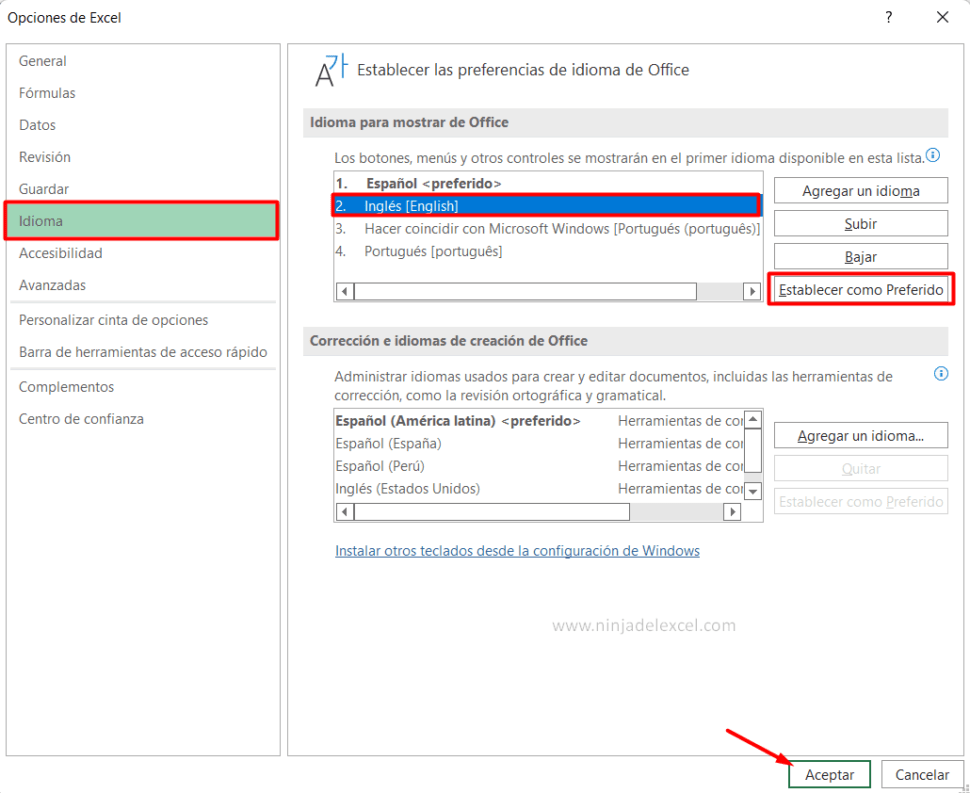Screen dimensions: 970x793
Task: Confirm changes with the Aceptar button
Action: tap(829, 774)
